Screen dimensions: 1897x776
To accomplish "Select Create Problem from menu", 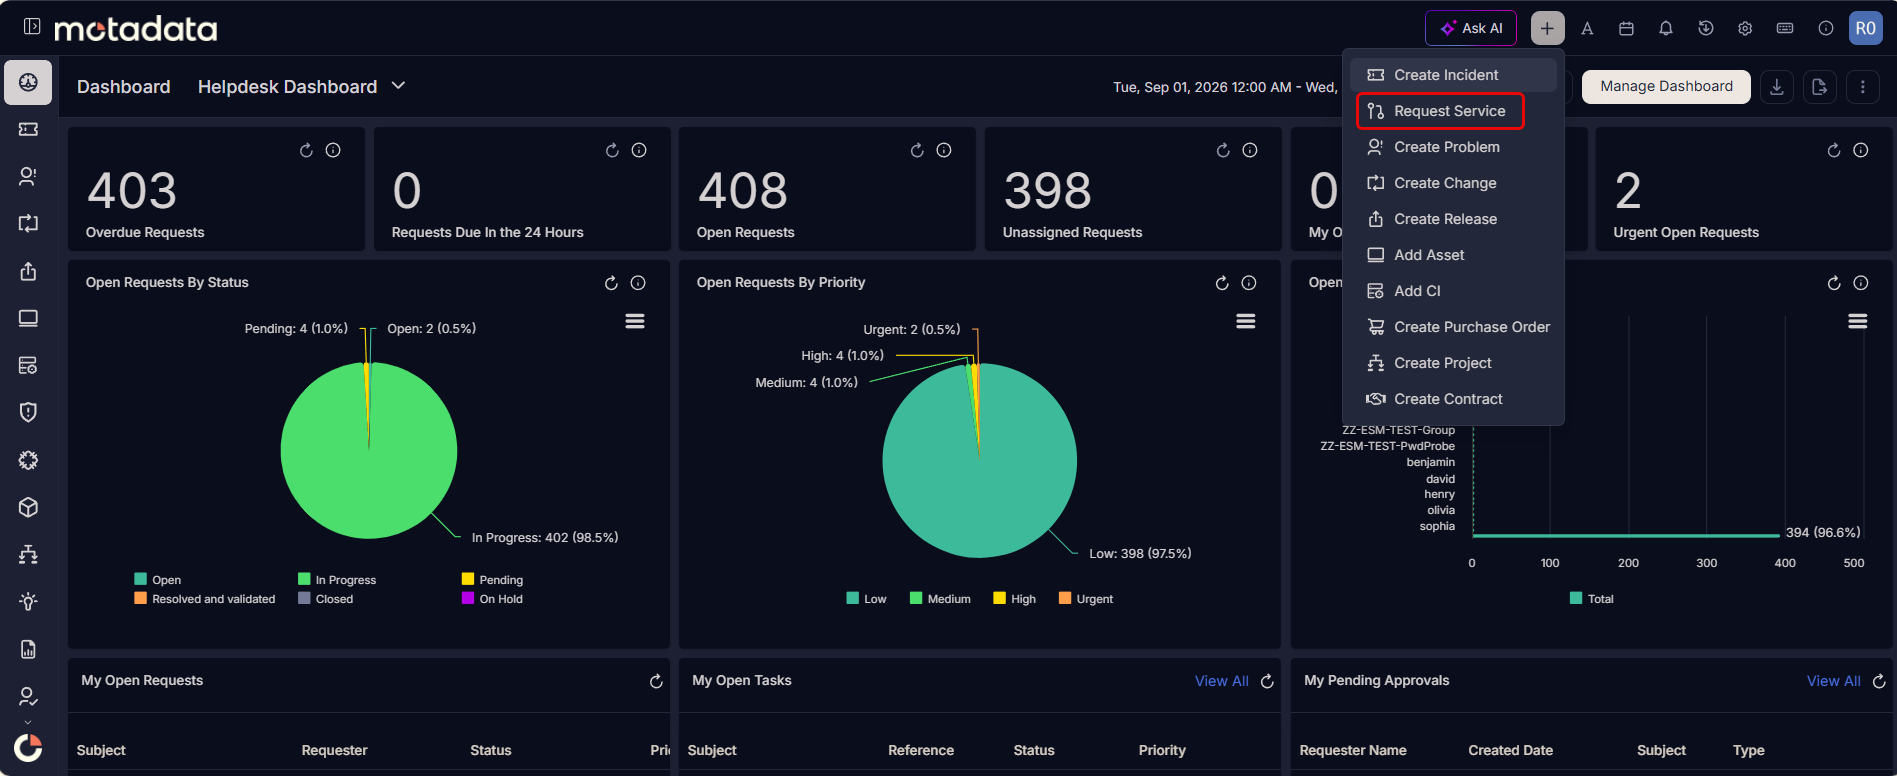I will (x=1453, y=147).
